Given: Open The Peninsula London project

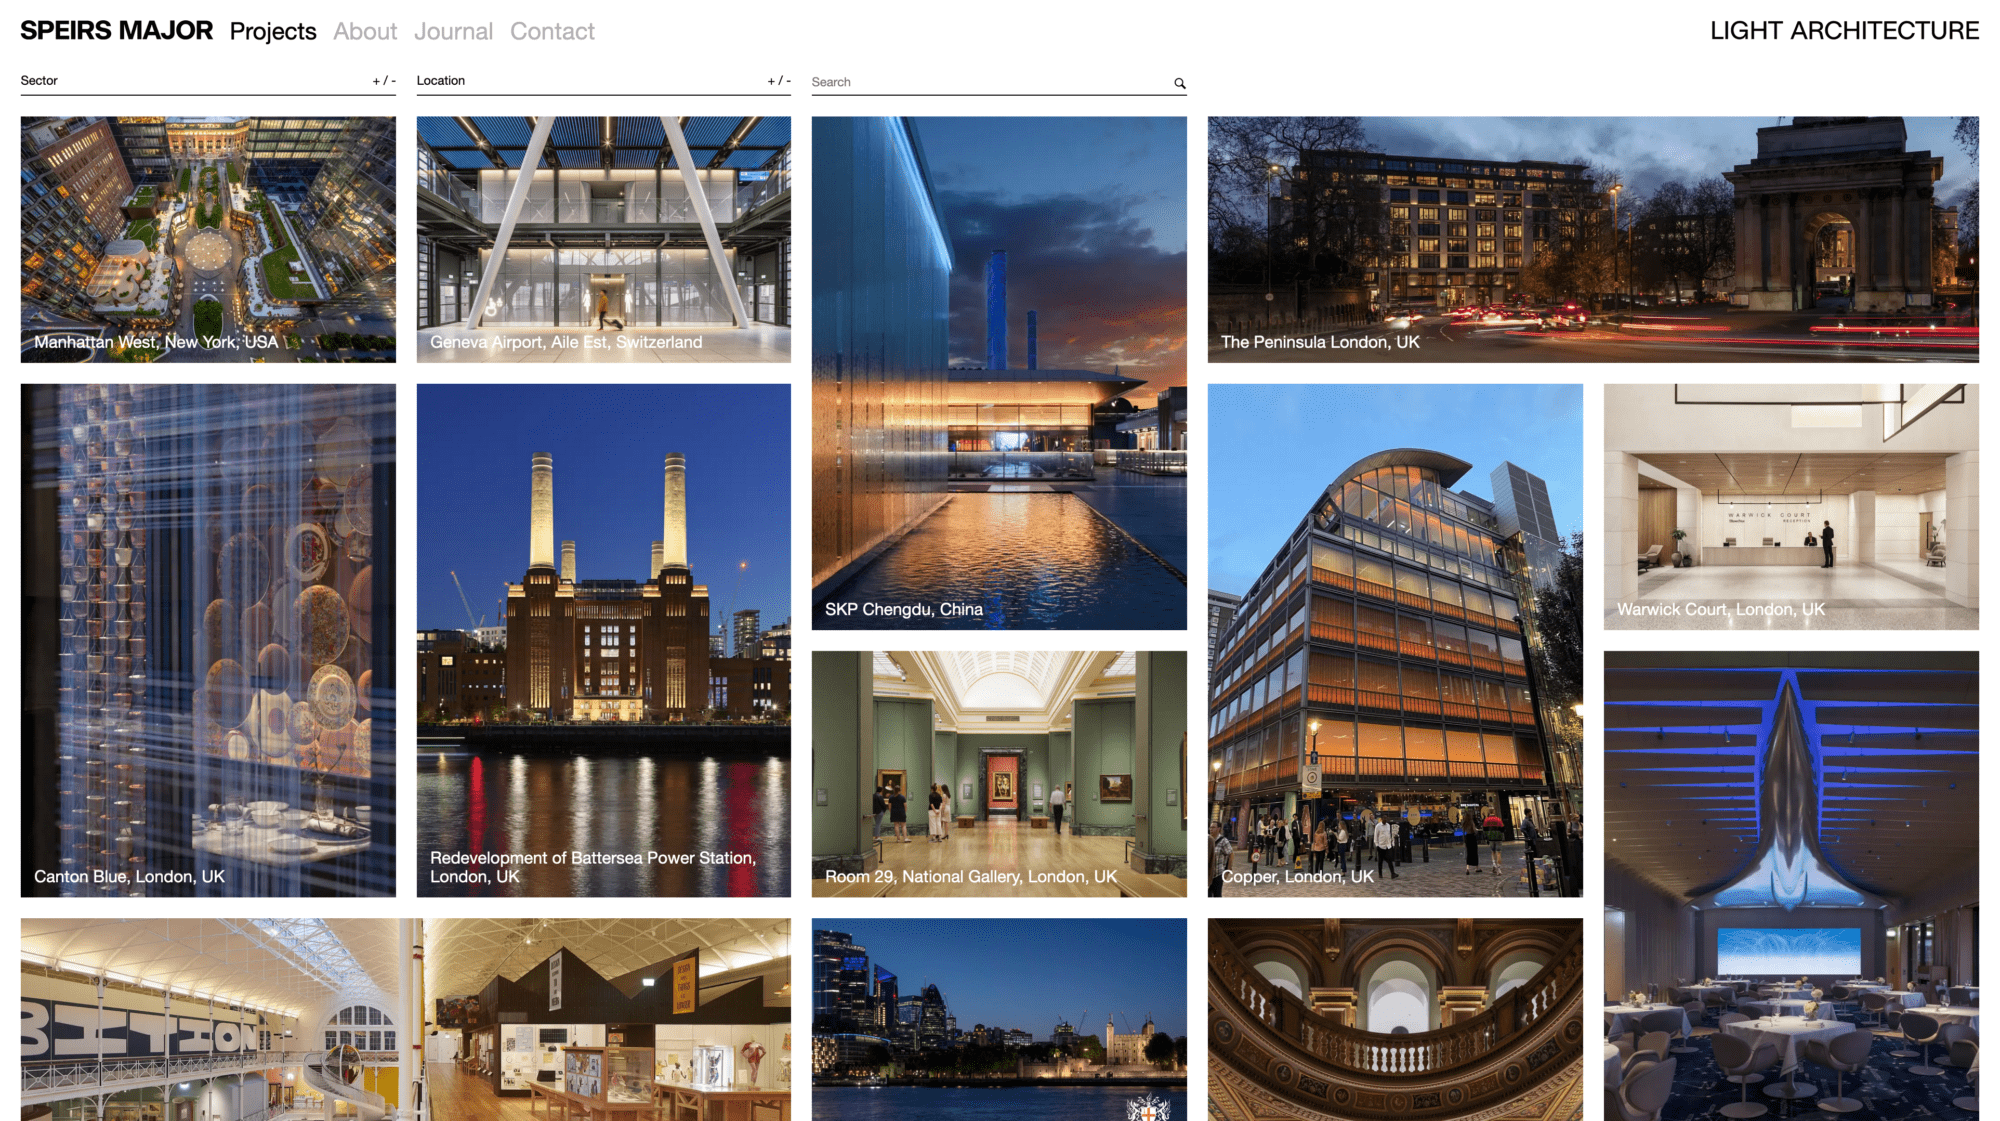Looking at the screenshot, I should tap(1592, 239).
